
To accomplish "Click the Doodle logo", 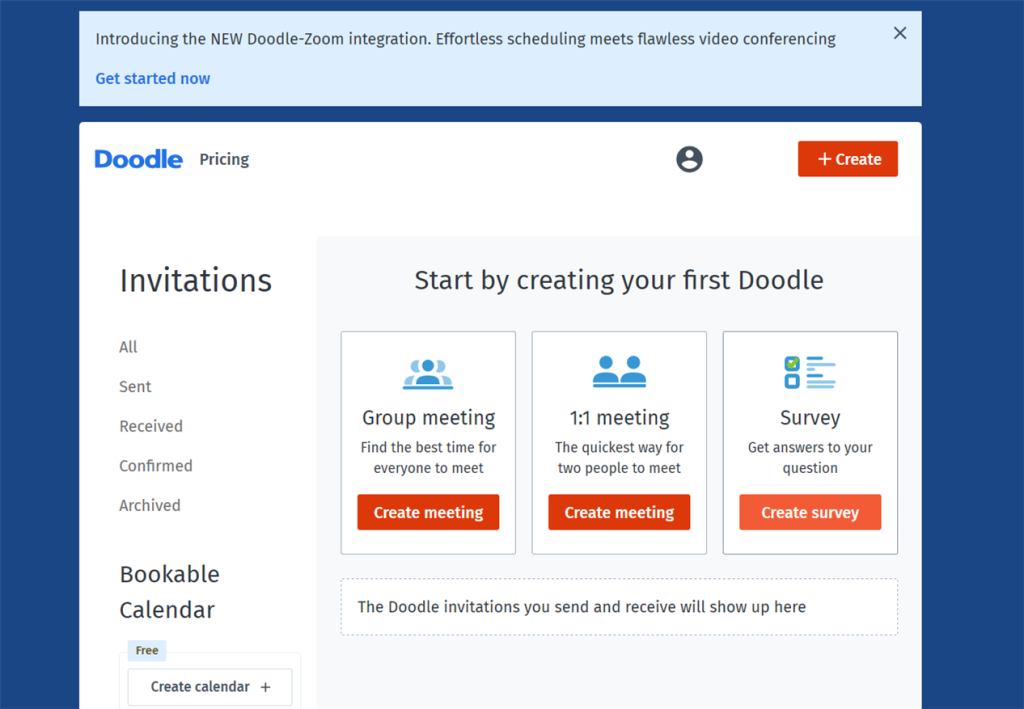I will (x=139, y=159).
